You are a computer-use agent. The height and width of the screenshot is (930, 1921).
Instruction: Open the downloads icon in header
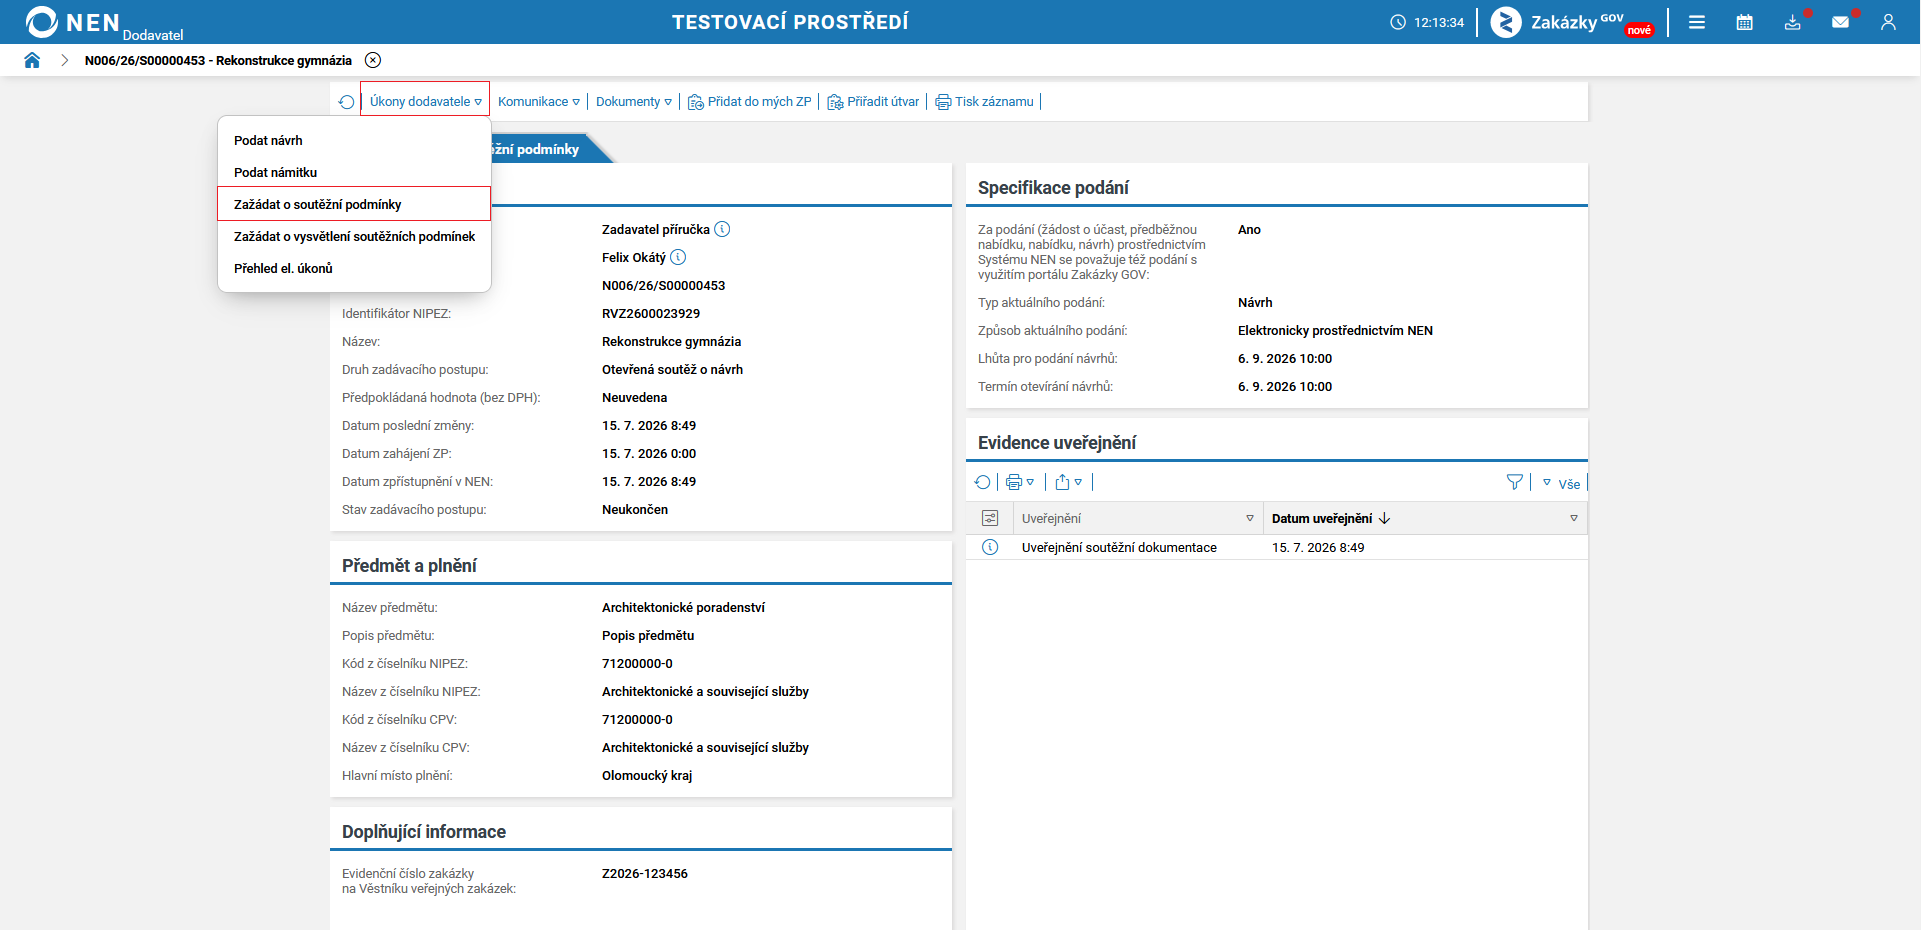(x=1793, y=22)
